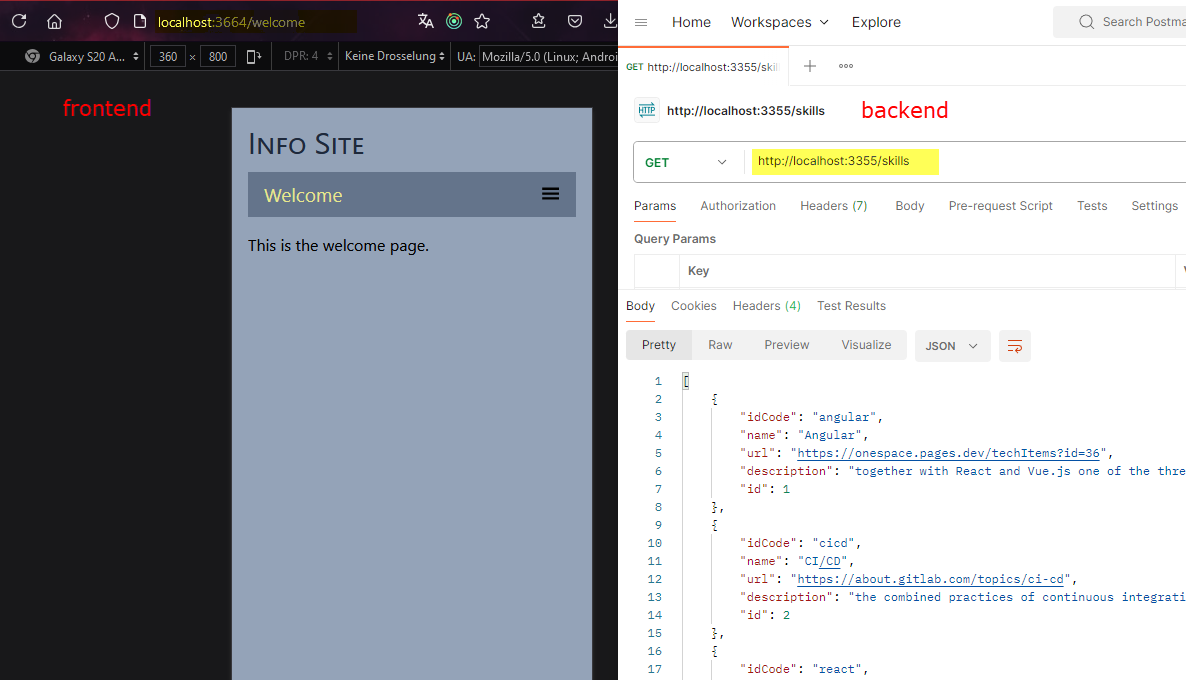
Task: Add a new request tab with the plus icon
Action: tap(810, 66)
